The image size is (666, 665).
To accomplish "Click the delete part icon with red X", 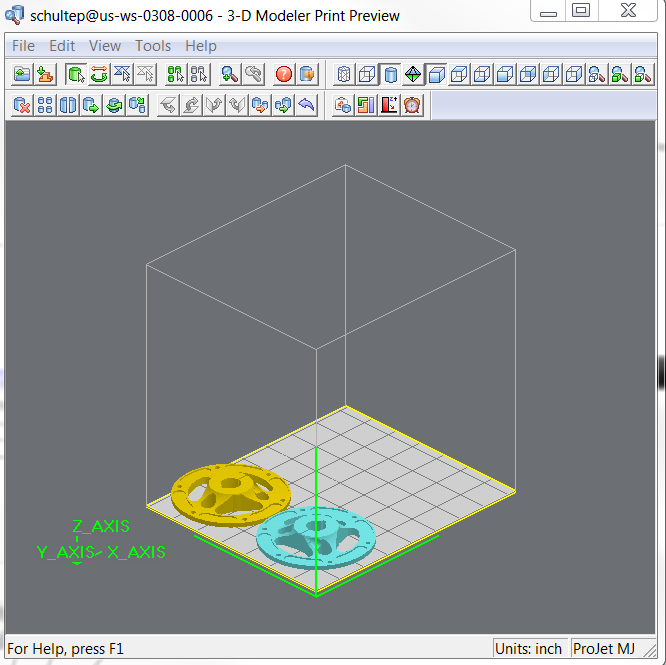I will [x=22, y=105].
